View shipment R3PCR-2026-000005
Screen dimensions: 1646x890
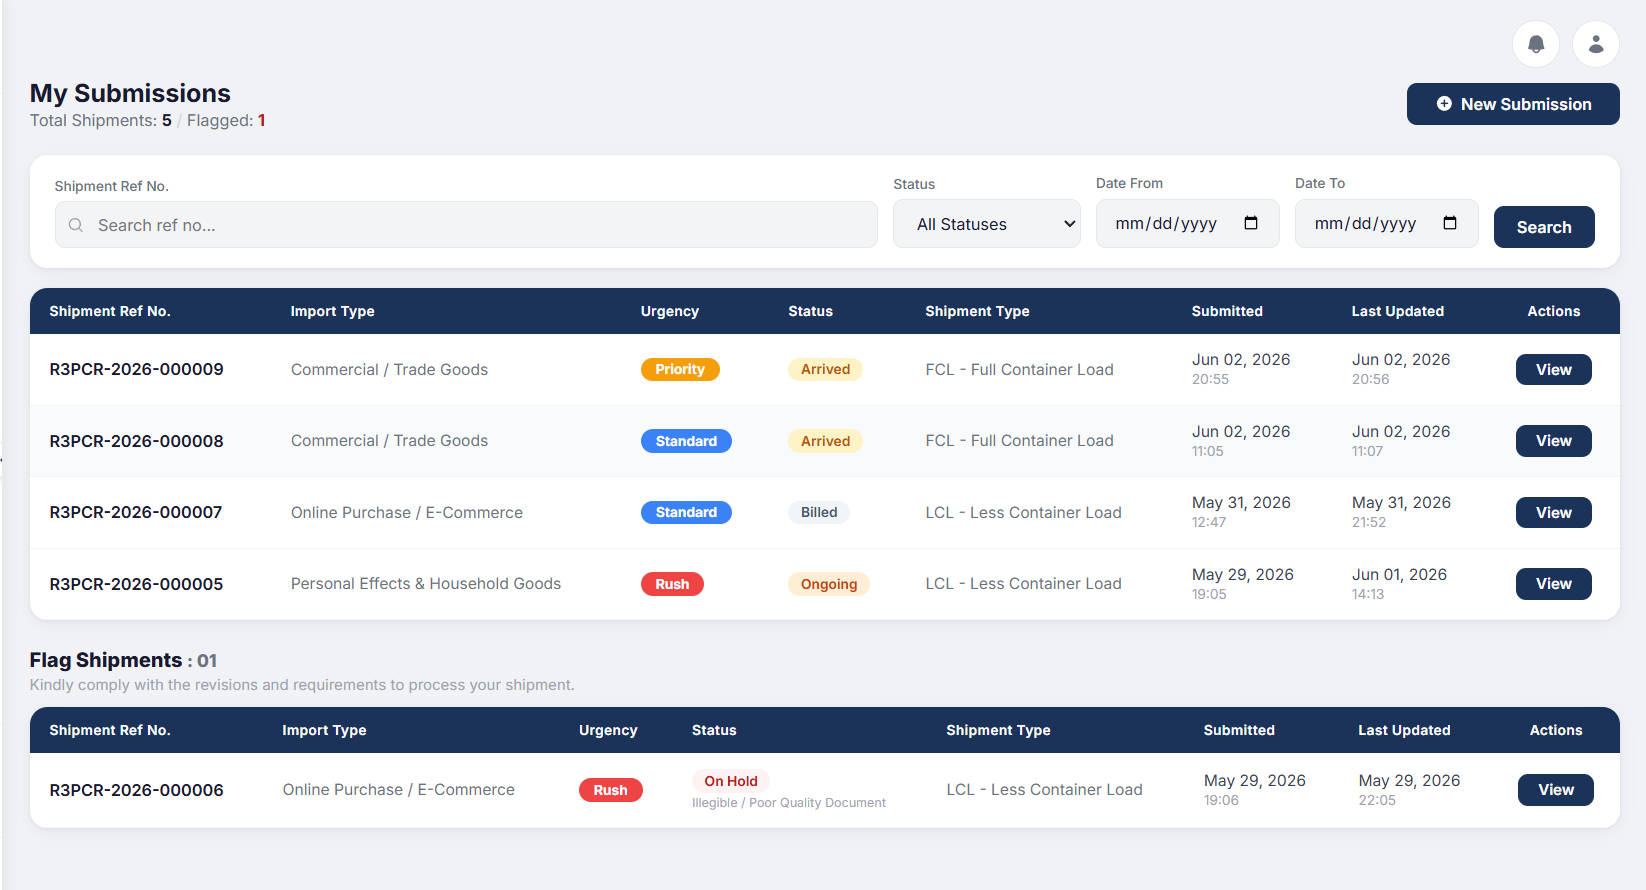coord(1554,584)
